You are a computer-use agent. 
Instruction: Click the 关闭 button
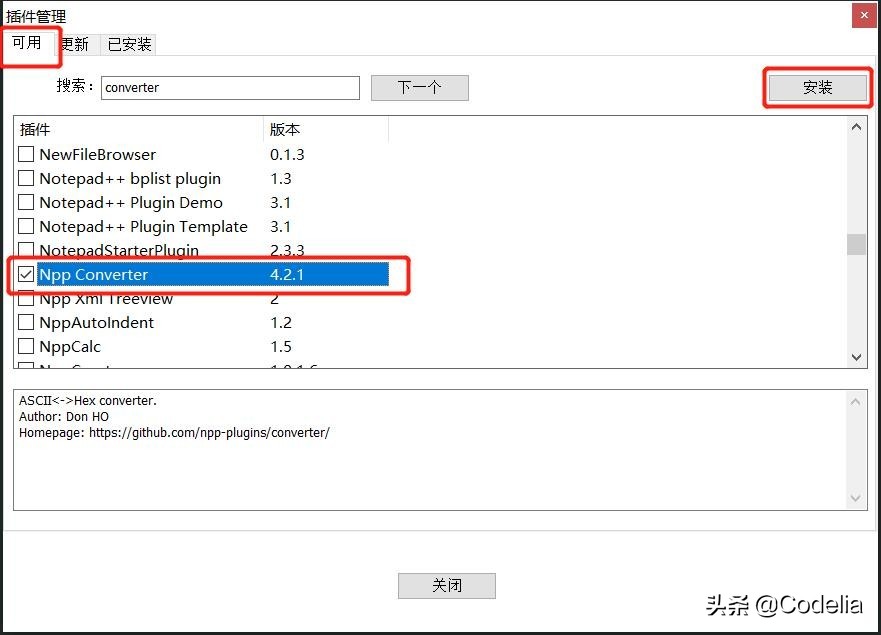(447, 586)
